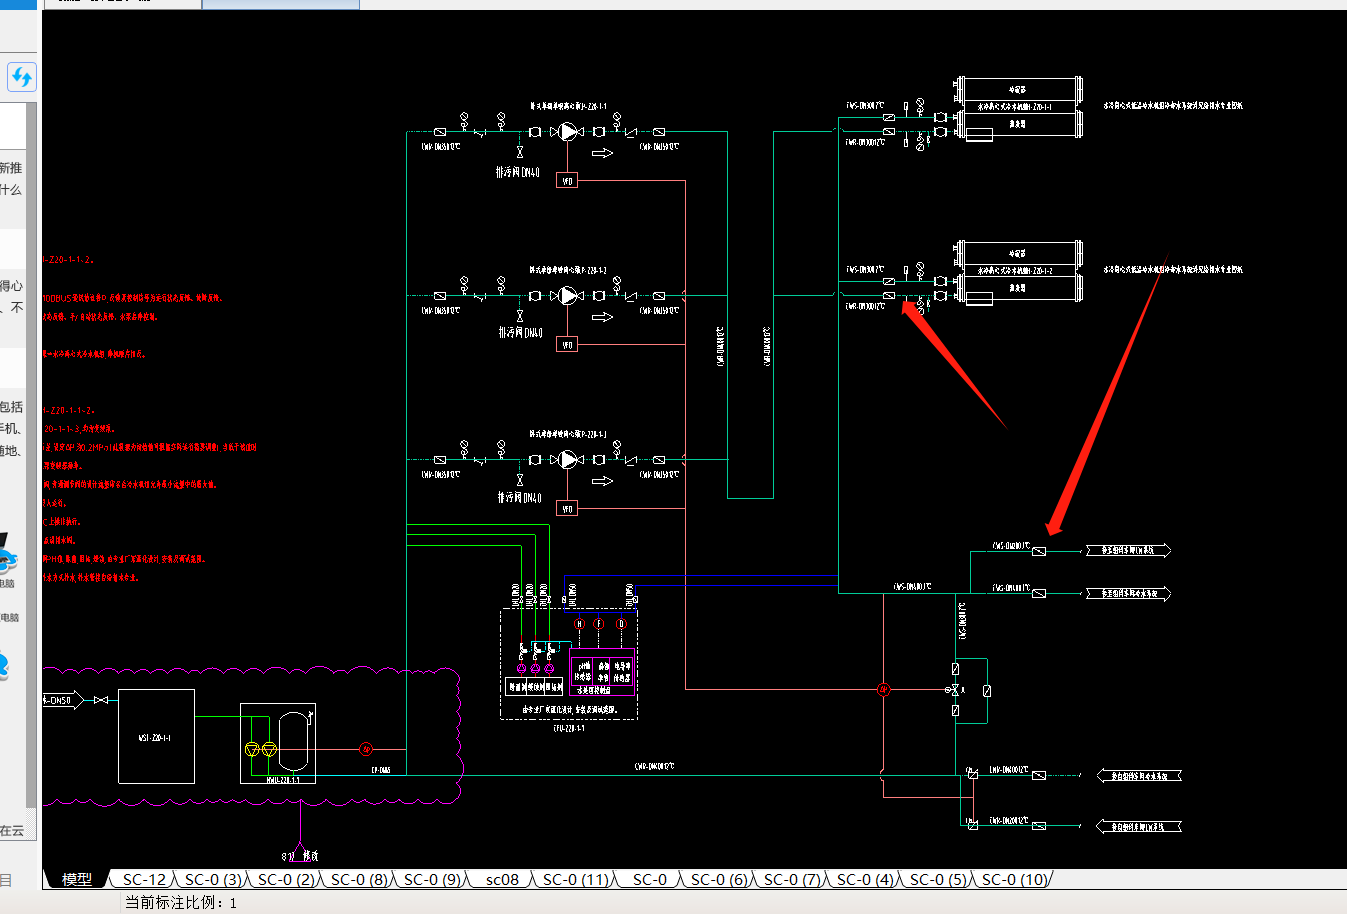
Task: Open the SC-0 (10) layout tab
Action: pos(1014,880)
